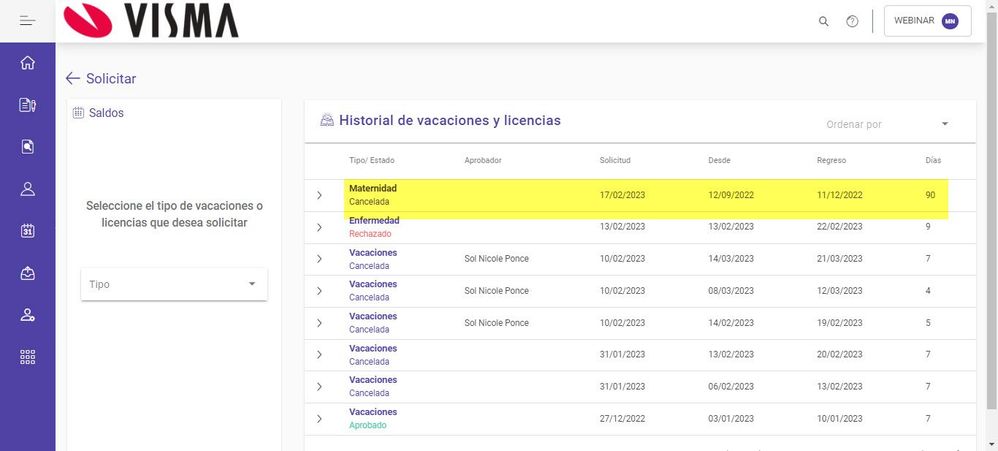Click the Enfermedad type label
The width and height of the screenshot is (998, 451).
click(x=374, y=220)
